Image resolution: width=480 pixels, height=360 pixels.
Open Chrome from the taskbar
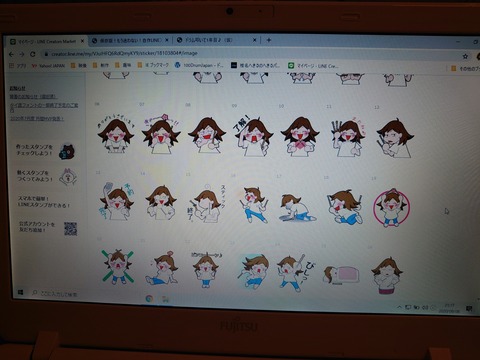coord(149,298)
